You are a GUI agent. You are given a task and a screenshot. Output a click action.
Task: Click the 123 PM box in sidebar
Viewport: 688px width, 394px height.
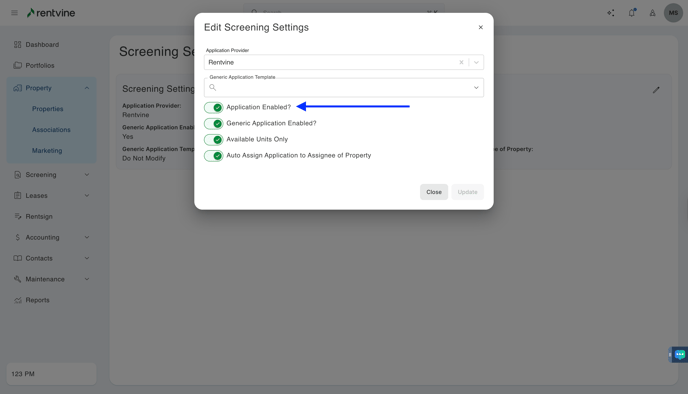tap(51, 374)
